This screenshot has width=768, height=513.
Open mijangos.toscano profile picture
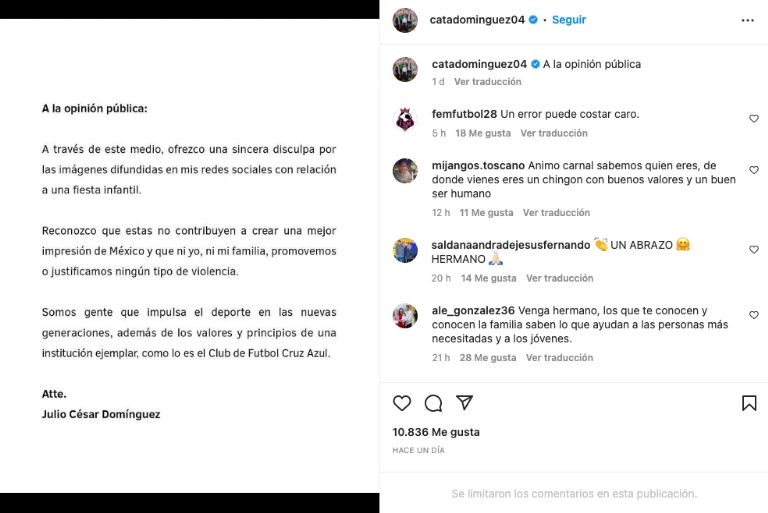[x=405, y=171]
